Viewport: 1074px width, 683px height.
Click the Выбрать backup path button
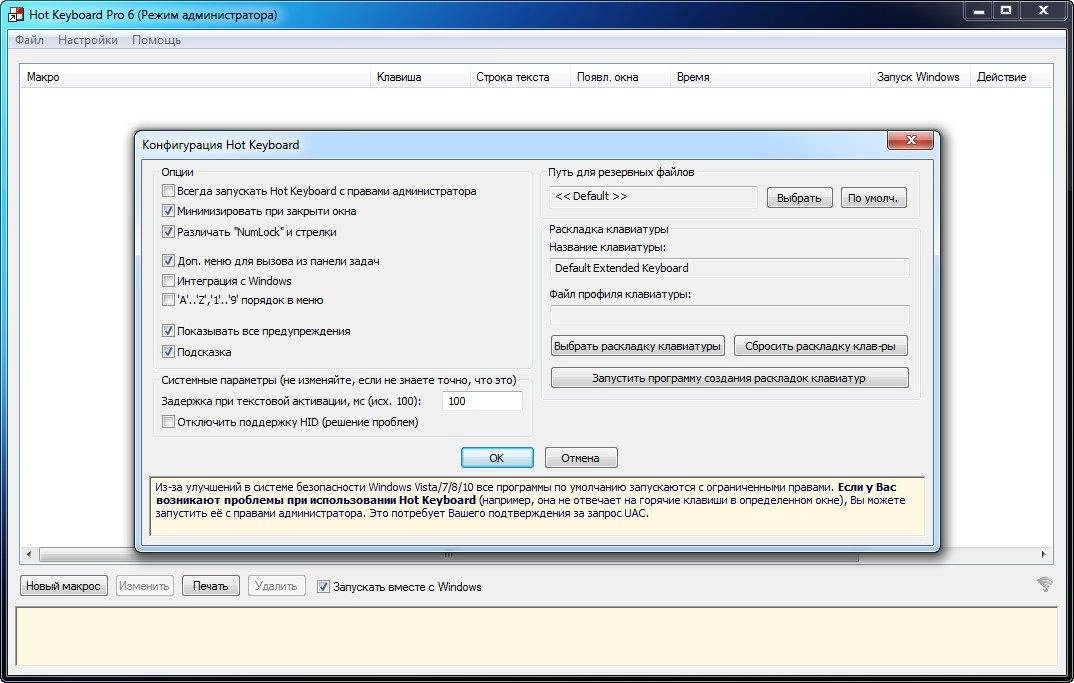pyautogui.click(x=799, y=198)
